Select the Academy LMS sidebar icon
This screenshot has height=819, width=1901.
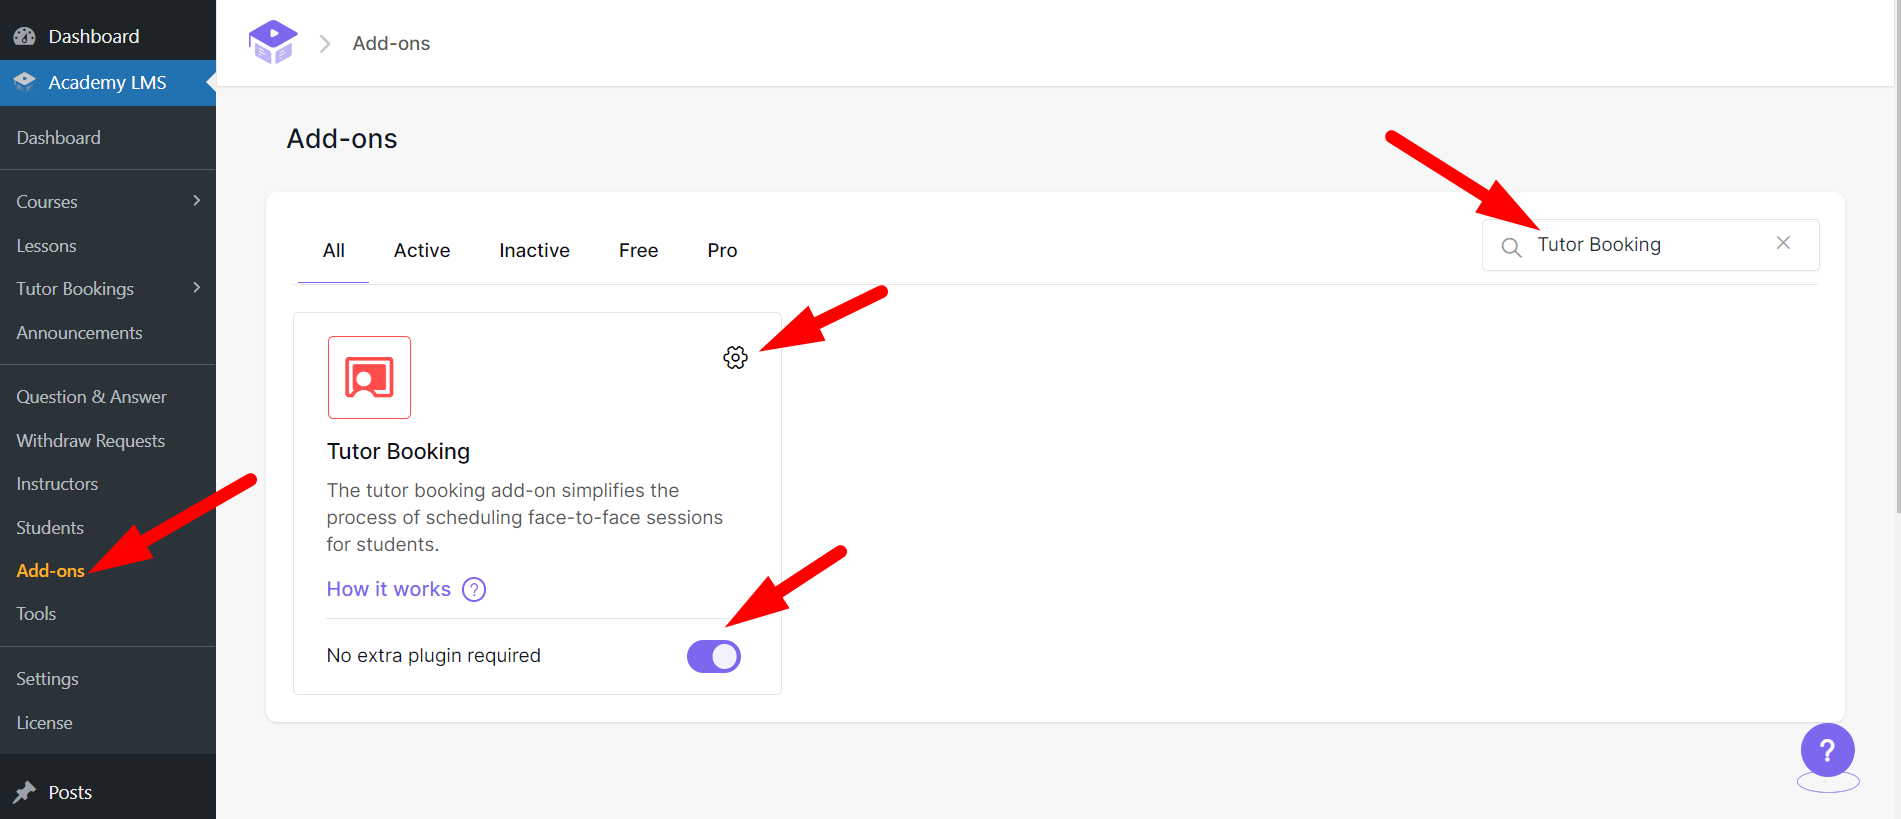(24, 82)
